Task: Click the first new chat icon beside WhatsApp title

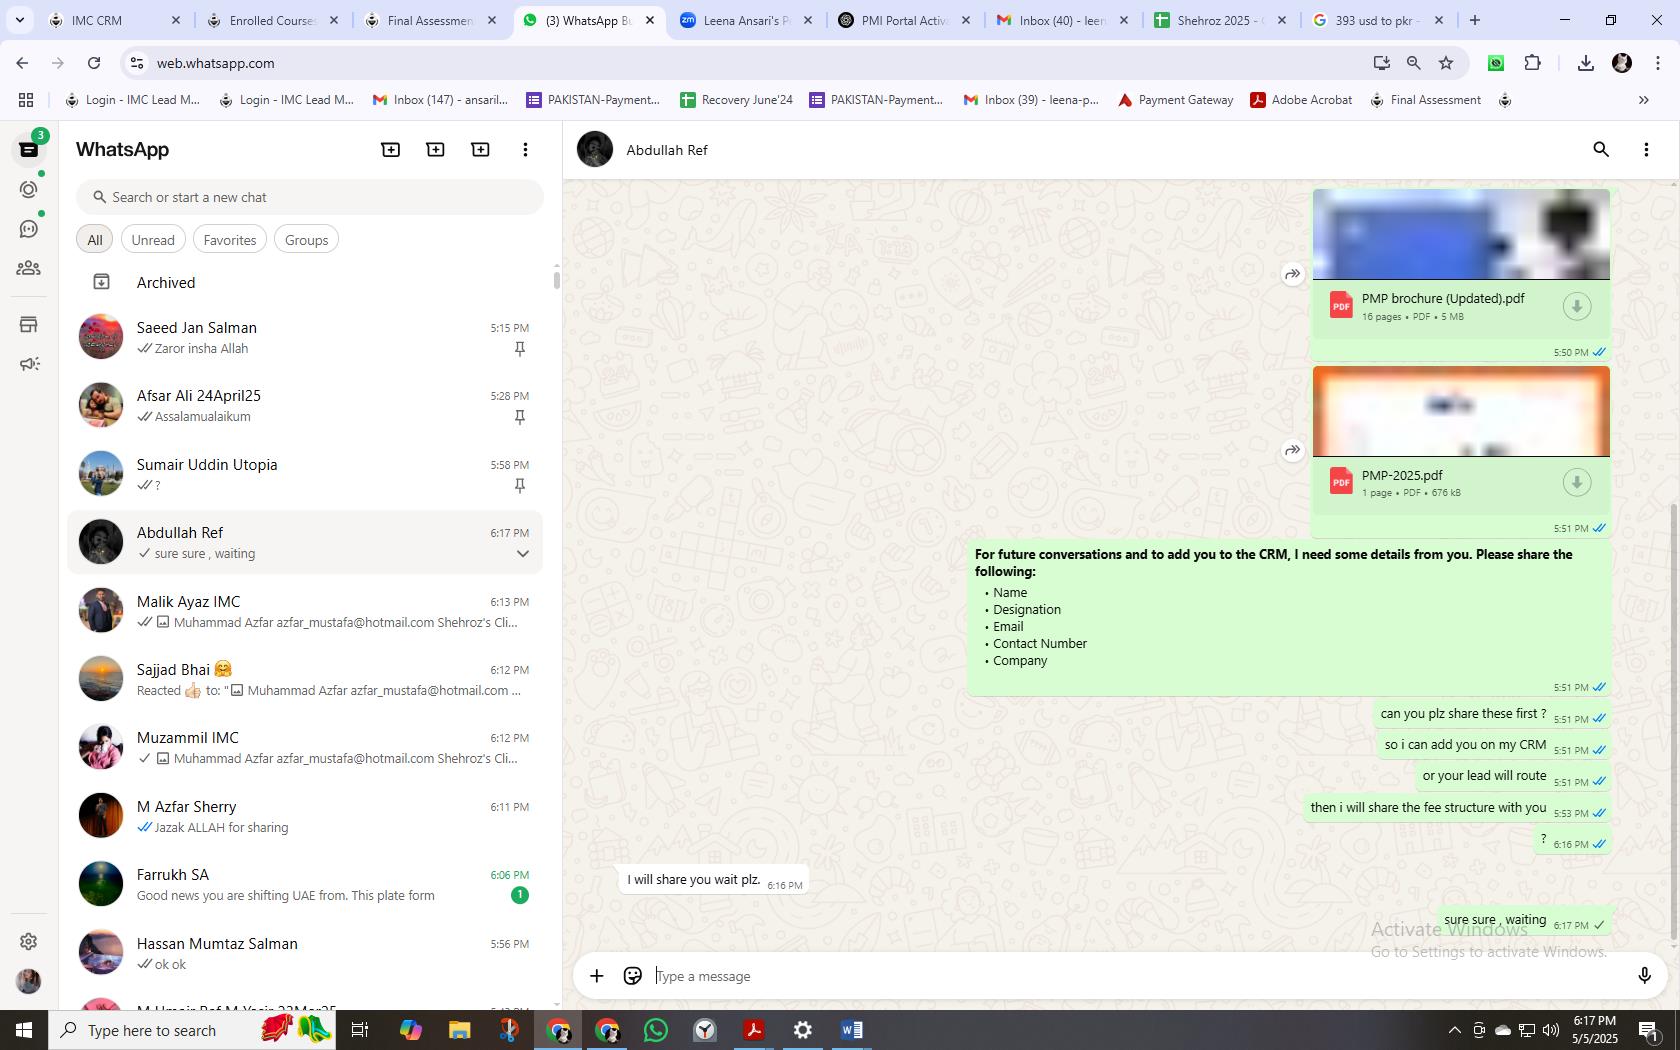Action: click(391, 149)
